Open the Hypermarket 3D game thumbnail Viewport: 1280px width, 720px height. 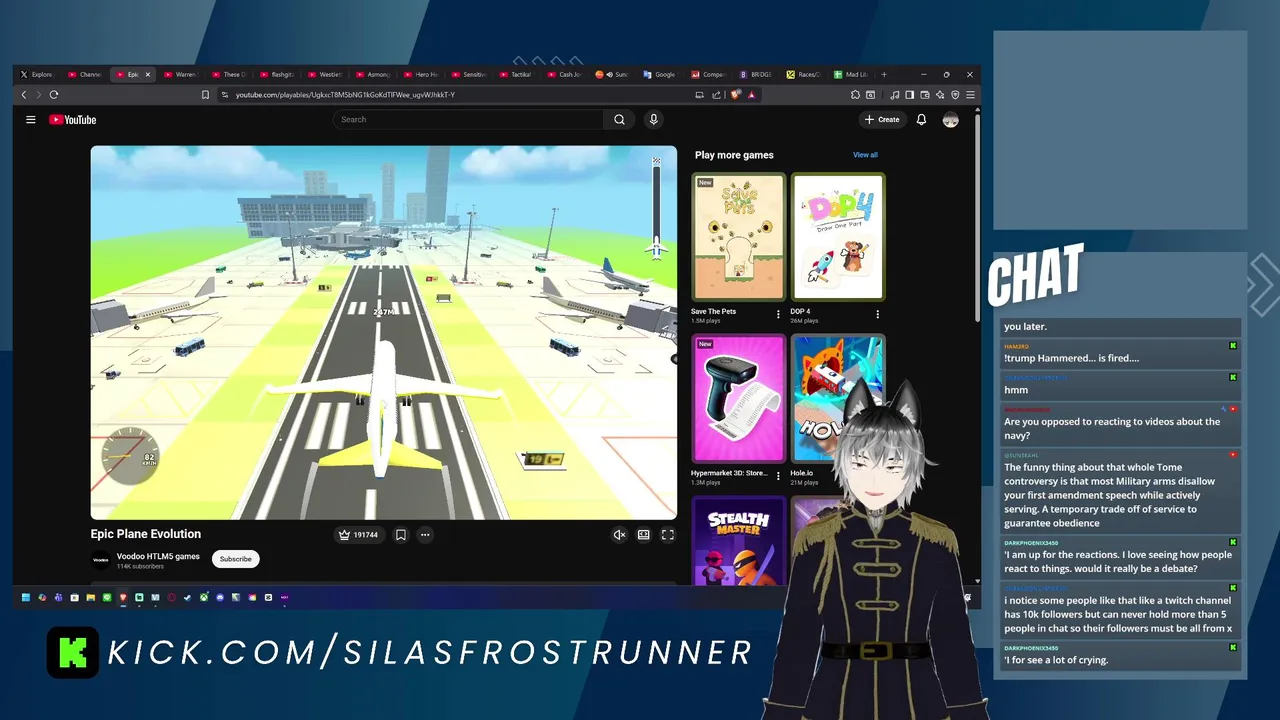(x=738, y=399)
